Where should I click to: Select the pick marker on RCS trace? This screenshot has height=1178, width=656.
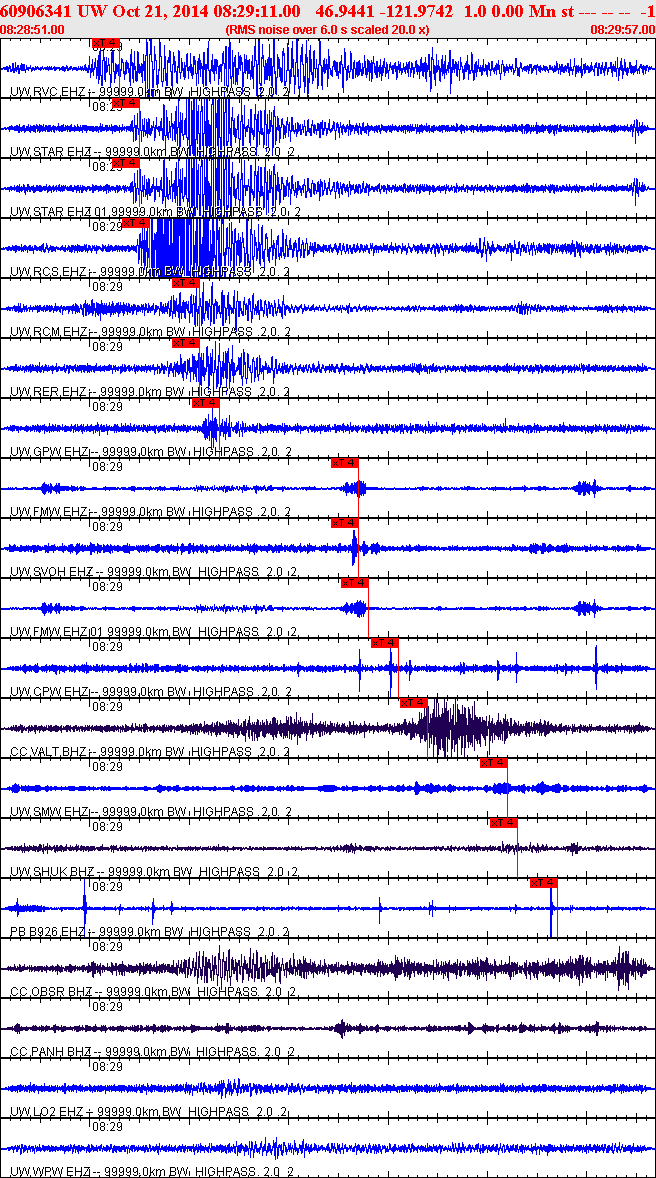click(135, 223)
